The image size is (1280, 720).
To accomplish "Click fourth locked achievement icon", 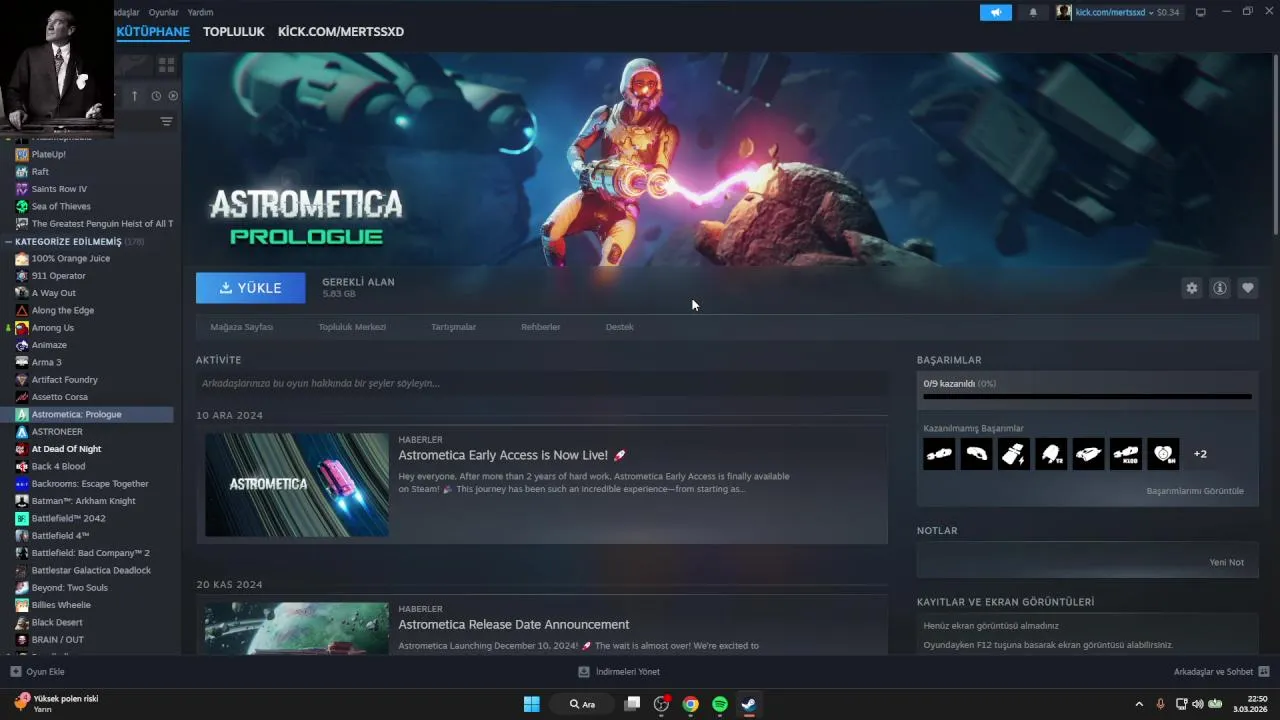I will (x=1051, y=454).
